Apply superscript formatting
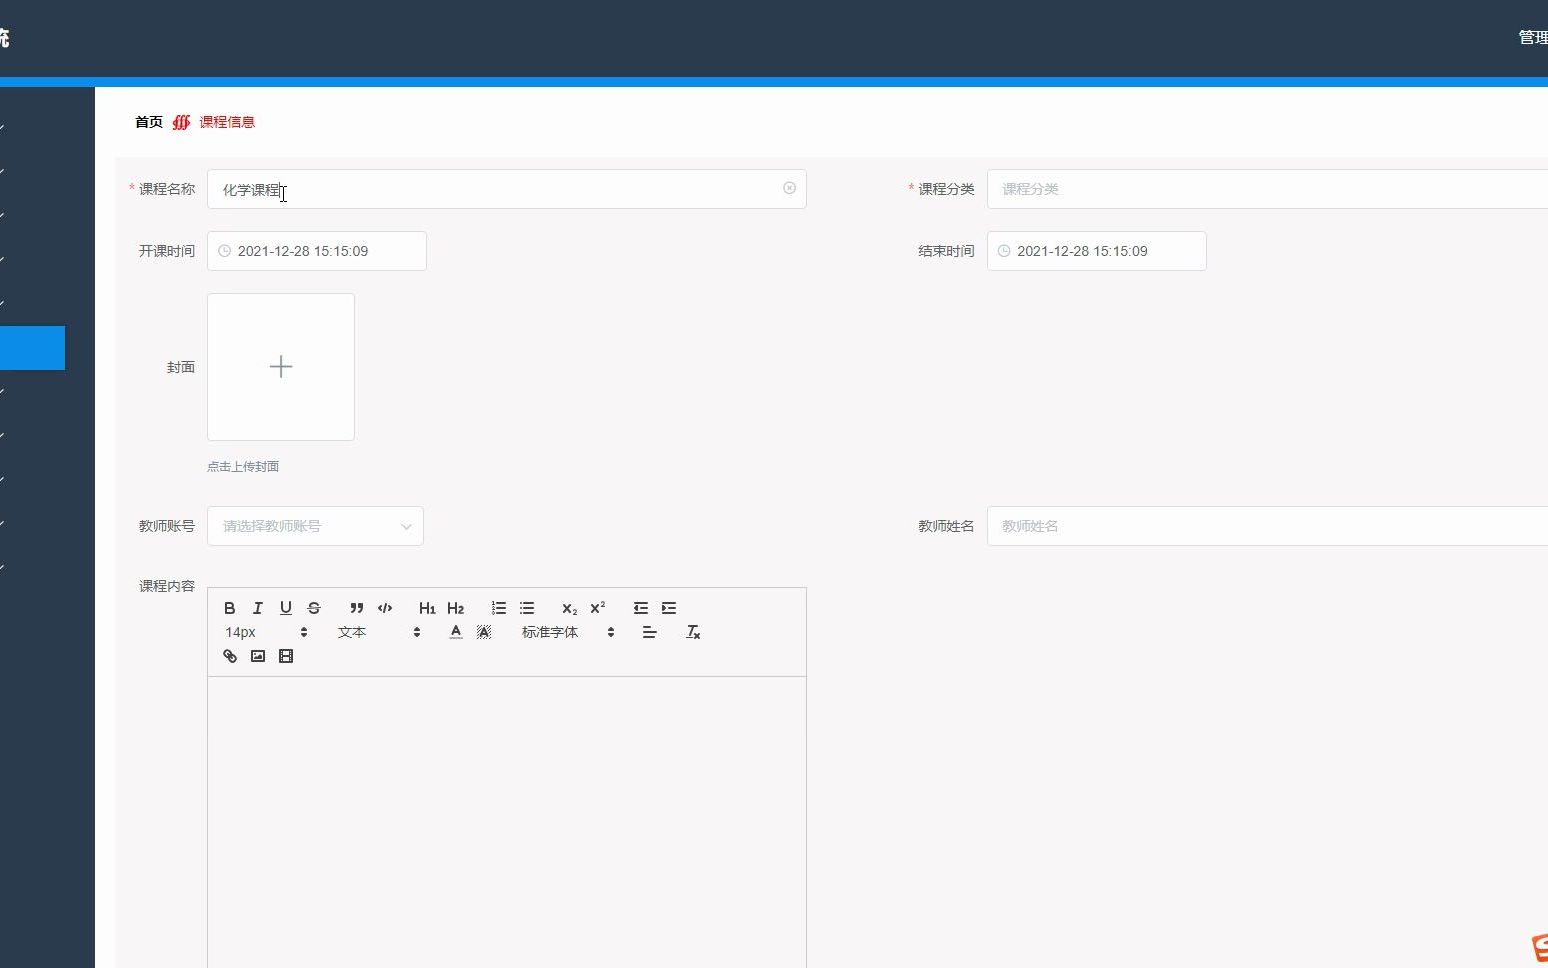 [596, 608]
